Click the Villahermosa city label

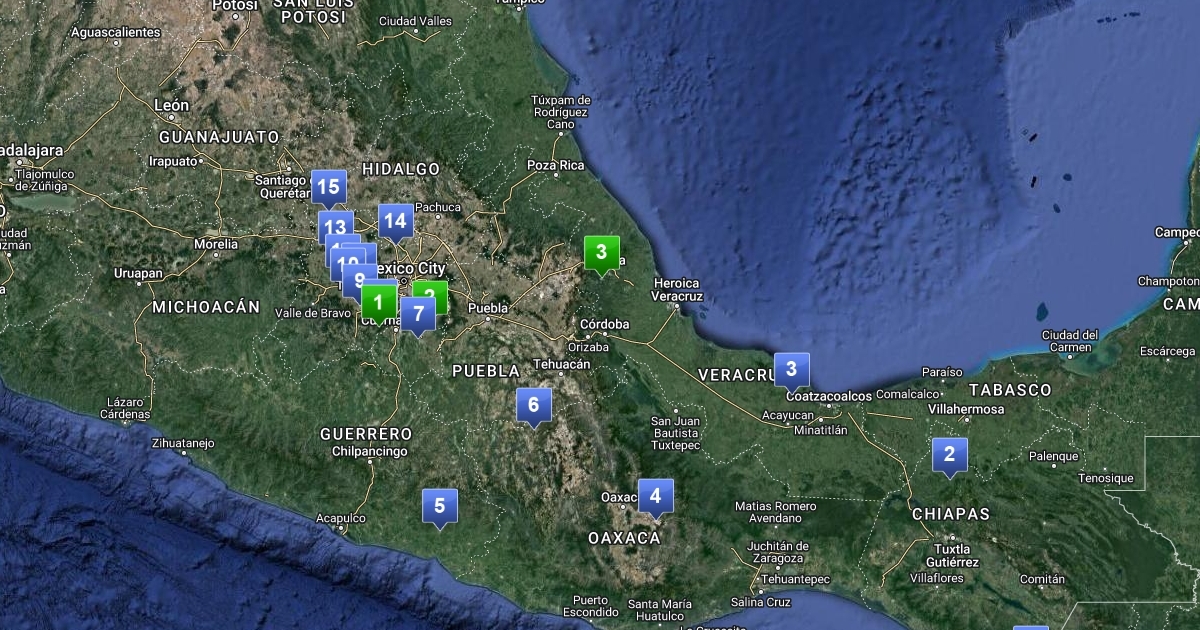point(966,410)
